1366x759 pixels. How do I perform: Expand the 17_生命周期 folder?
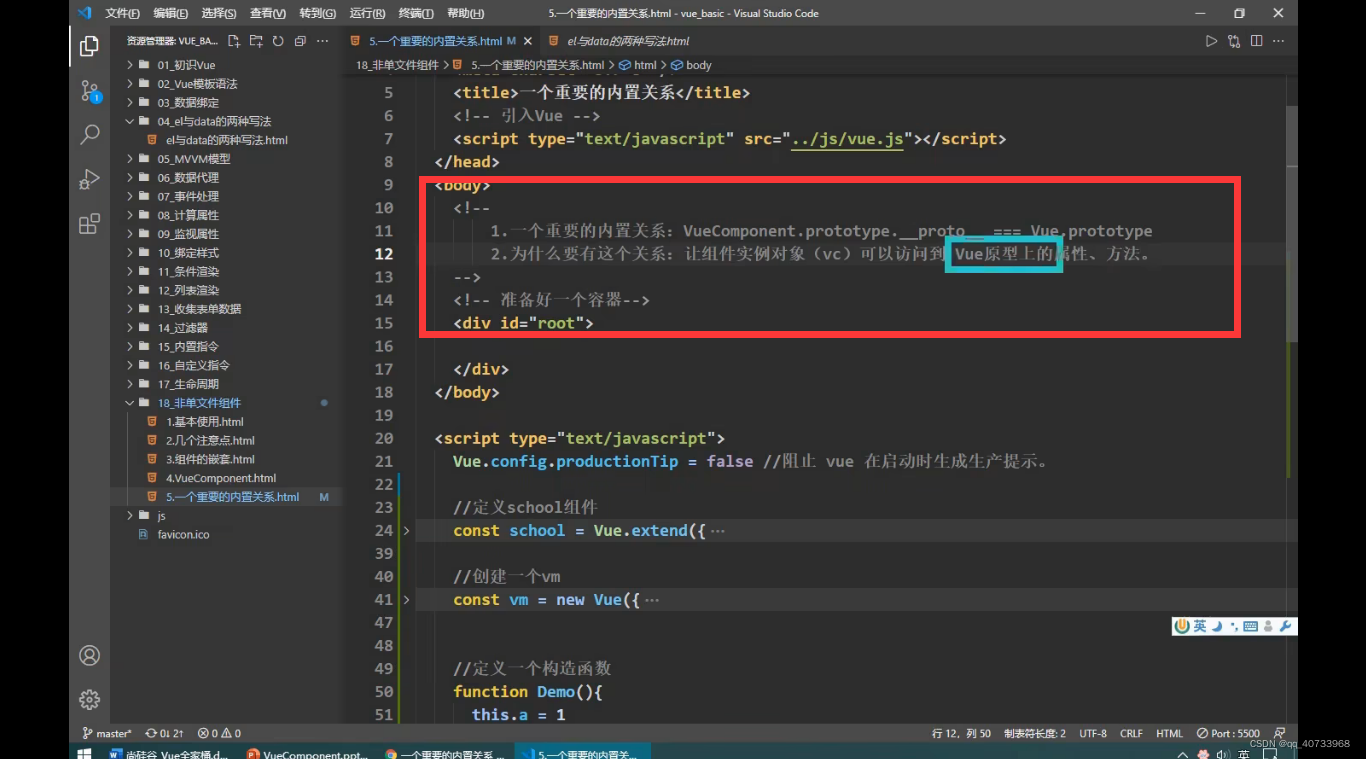click(x=188, y=384)
